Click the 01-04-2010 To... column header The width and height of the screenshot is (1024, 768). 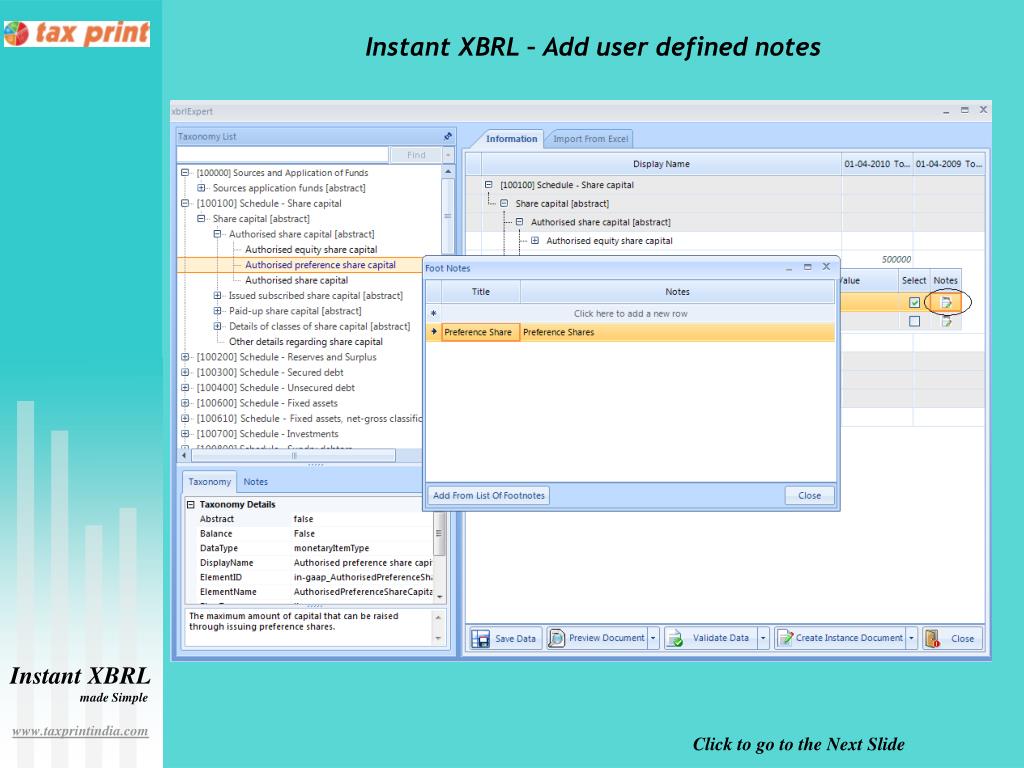[877, 164]
